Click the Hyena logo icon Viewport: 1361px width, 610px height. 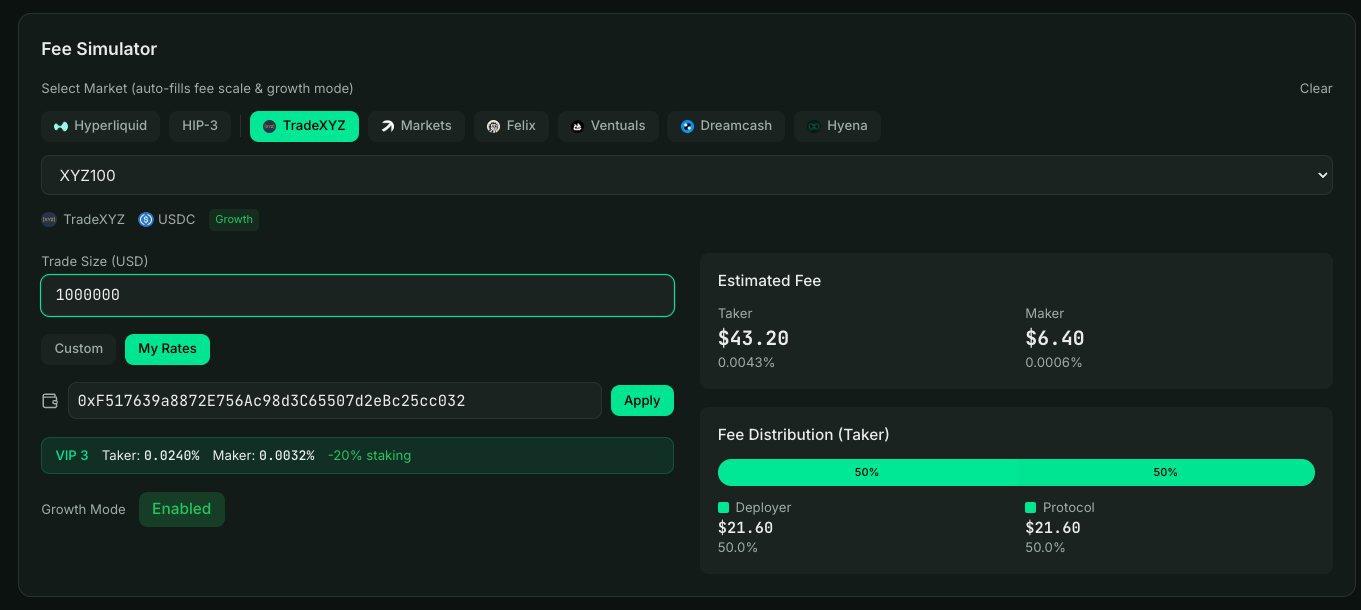pos(814,126)
